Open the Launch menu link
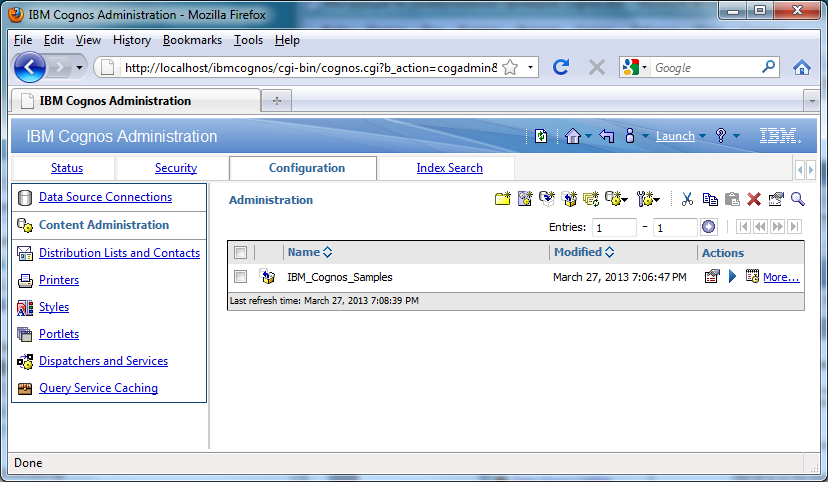The width and height of the screenshot is (828, 482). 675,136
